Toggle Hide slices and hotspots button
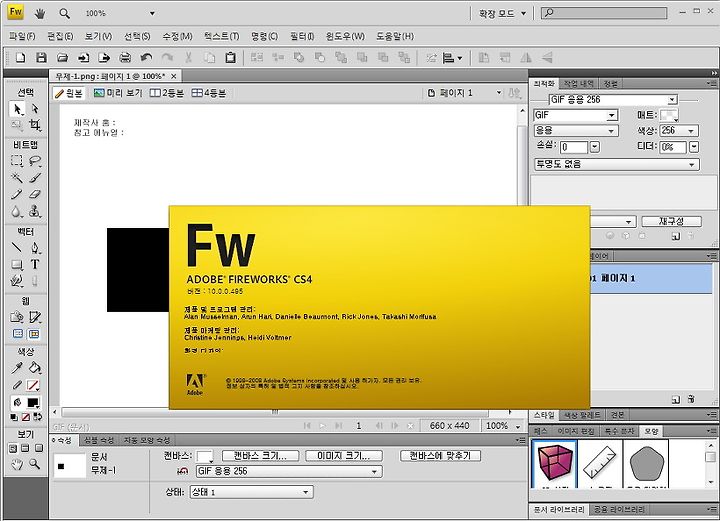Image resolution: width=720 pixels, height=521 pixels. [18, 334]
